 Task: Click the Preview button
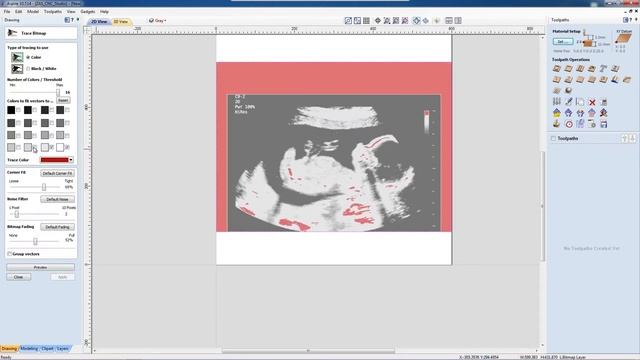40,267
